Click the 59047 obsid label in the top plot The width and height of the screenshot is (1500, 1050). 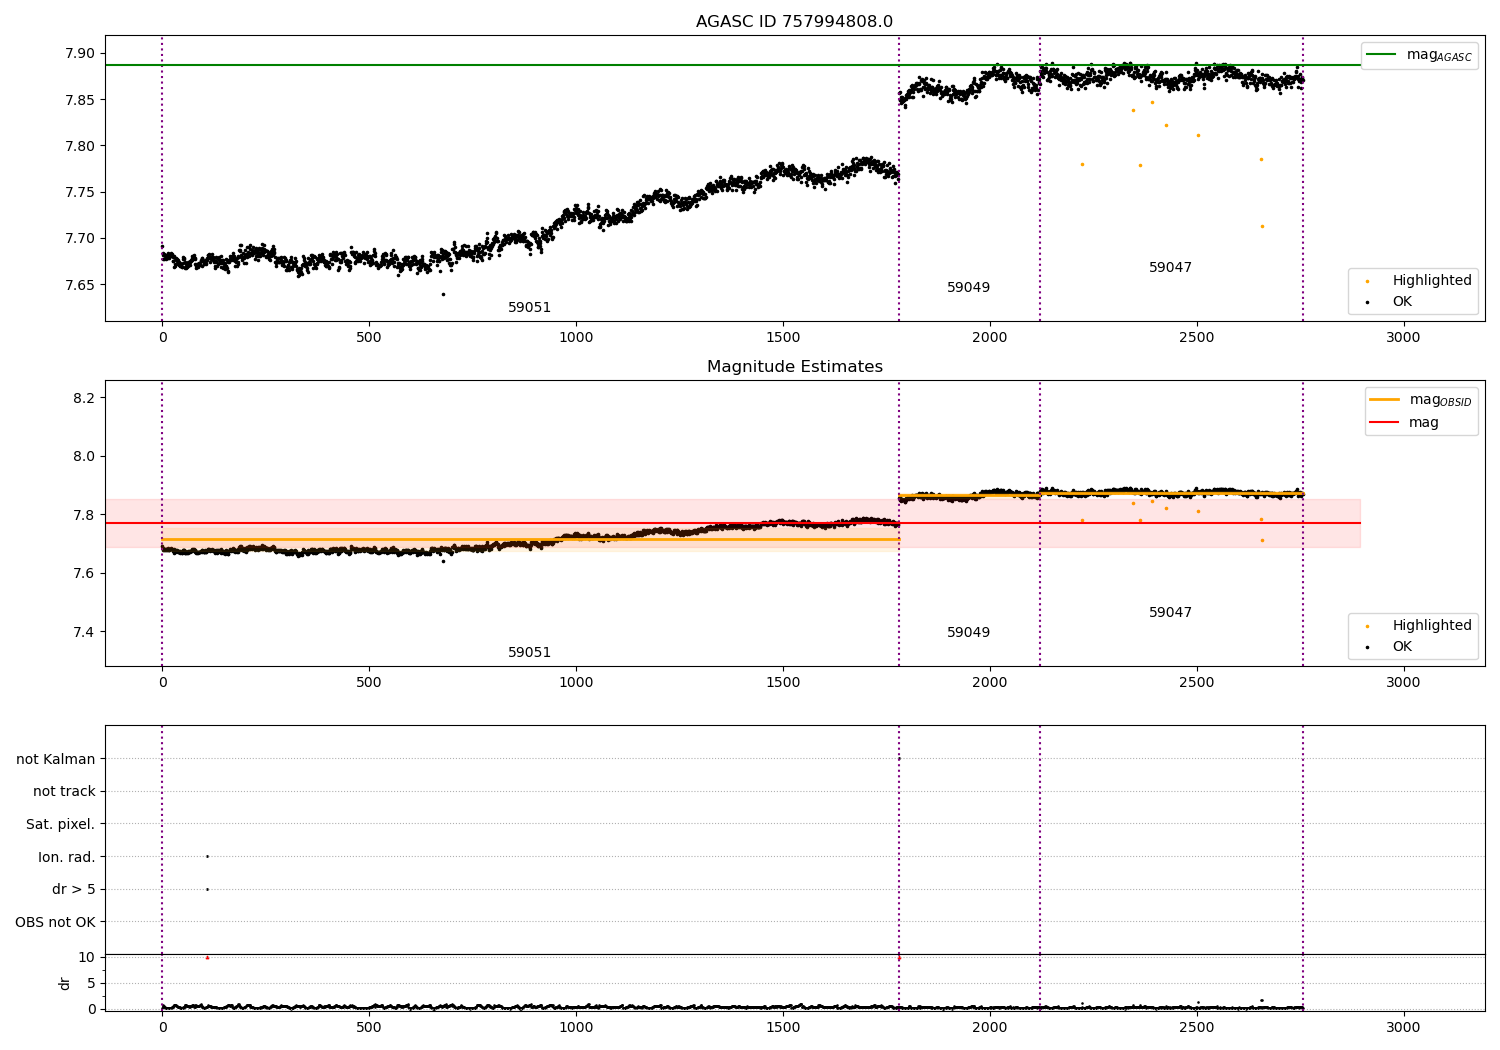click(1170, 268)
